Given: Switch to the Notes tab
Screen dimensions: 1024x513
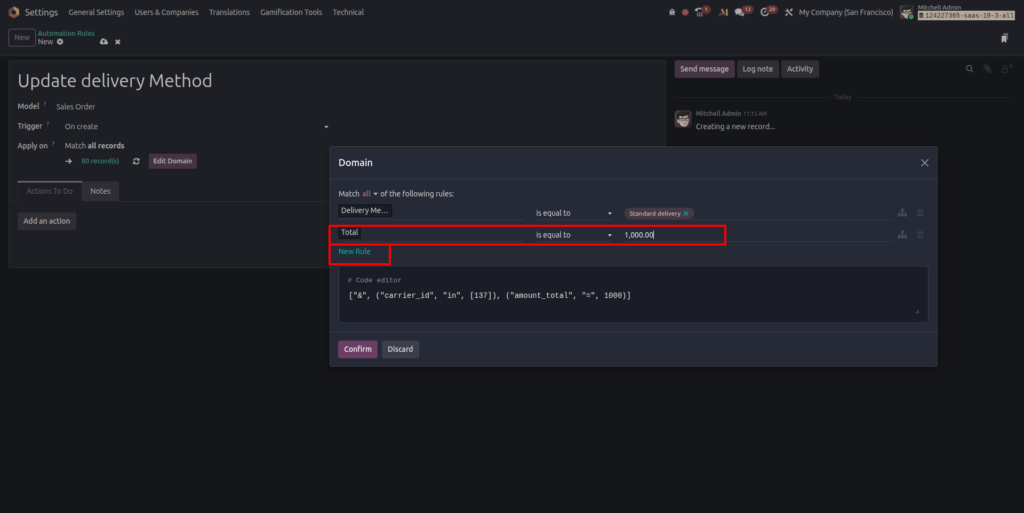Looking at the screenshot, I should [100, 191].
